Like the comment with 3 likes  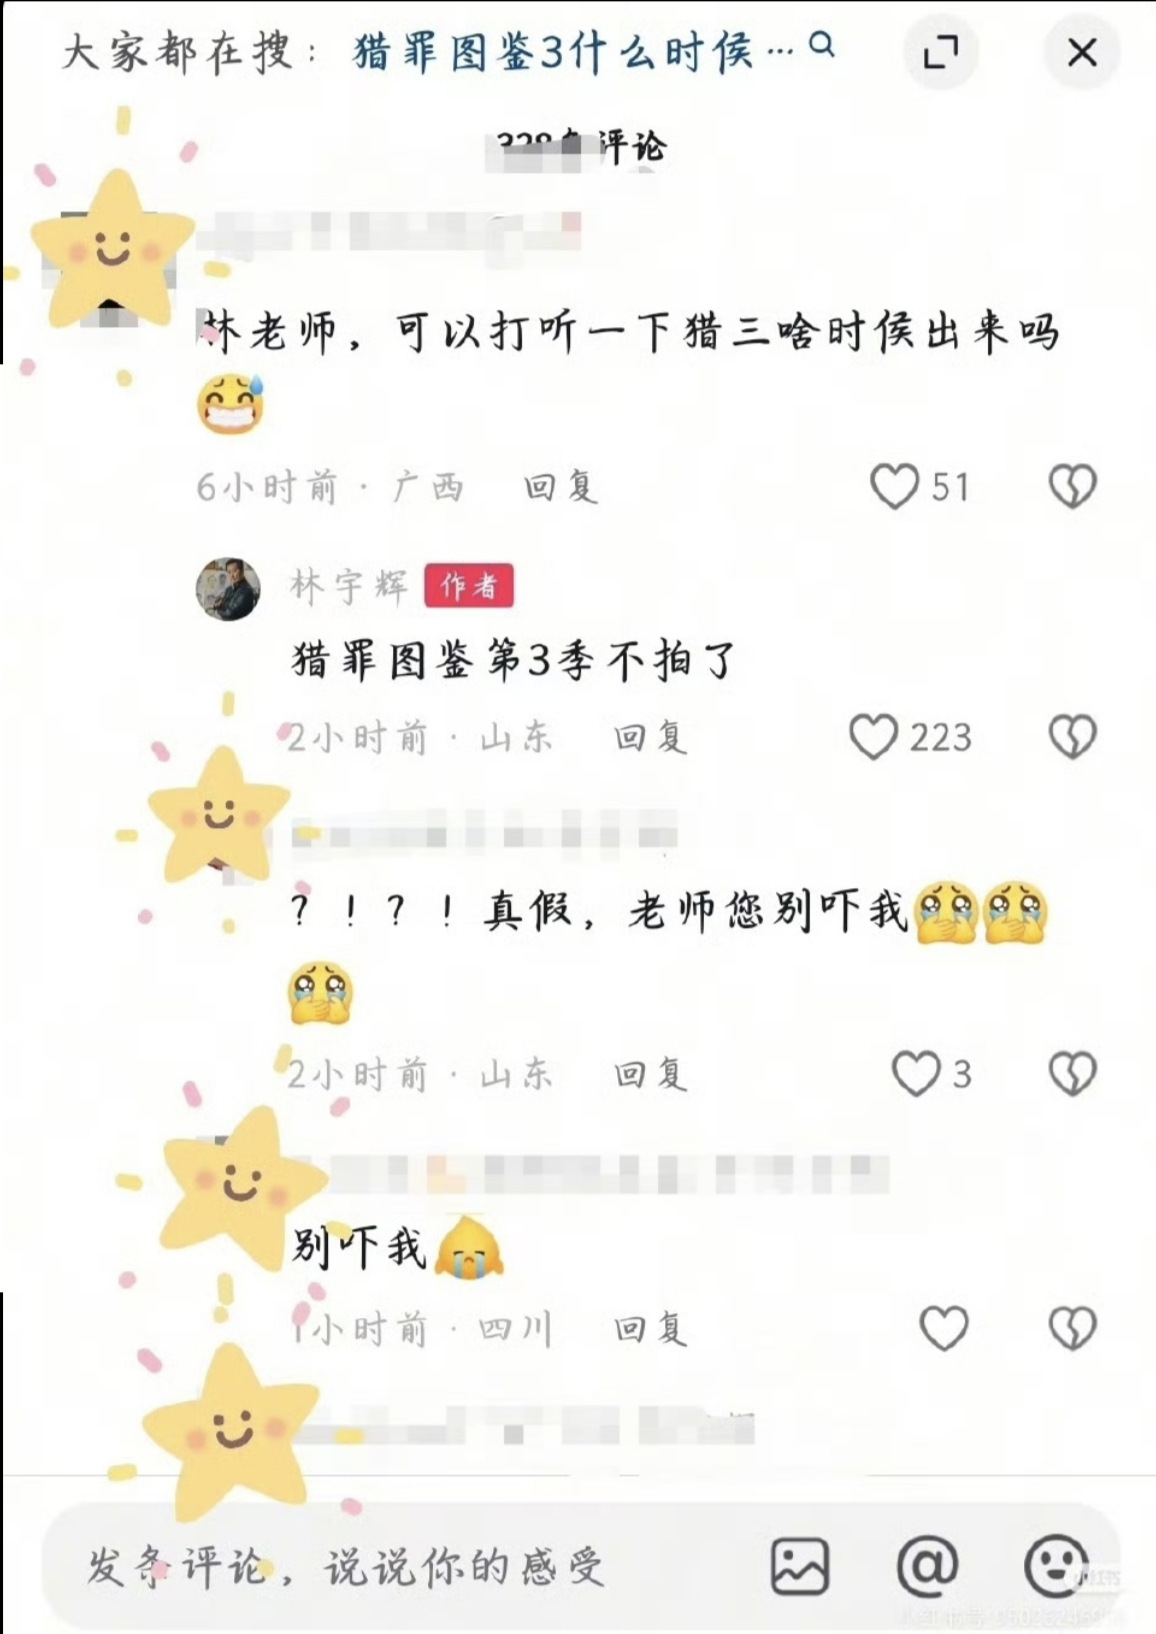(915, 1074)
